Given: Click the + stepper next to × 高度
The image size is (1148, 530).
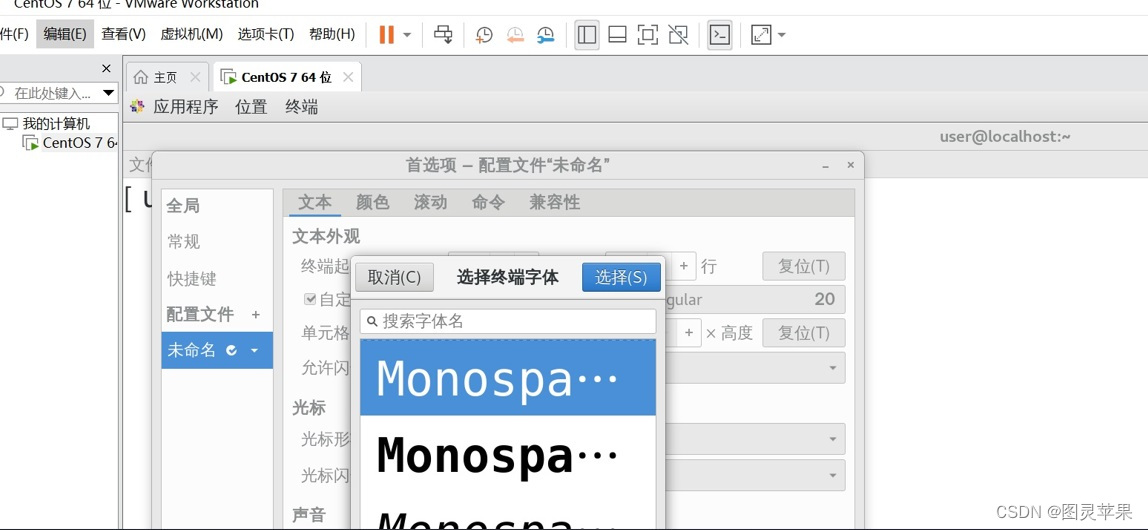Looking at the screenshot, I should pos(689,333).
